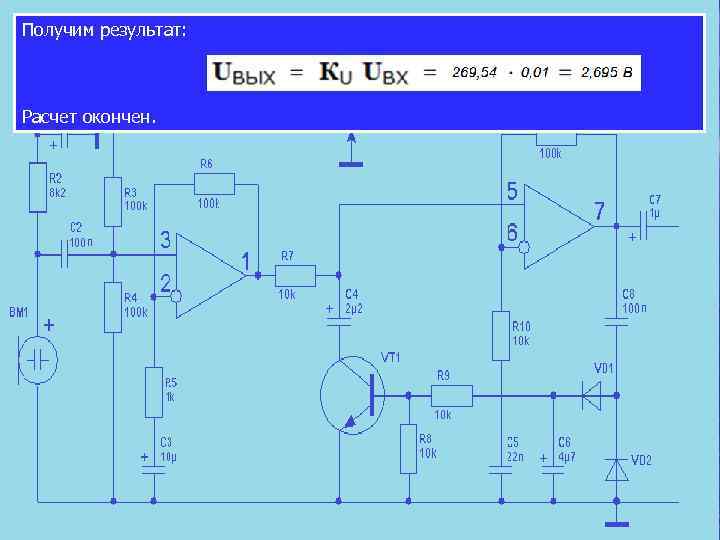Screen dimensions: 720x540
Task: Click the R10 10k resistor
Action: coord(501,336)
